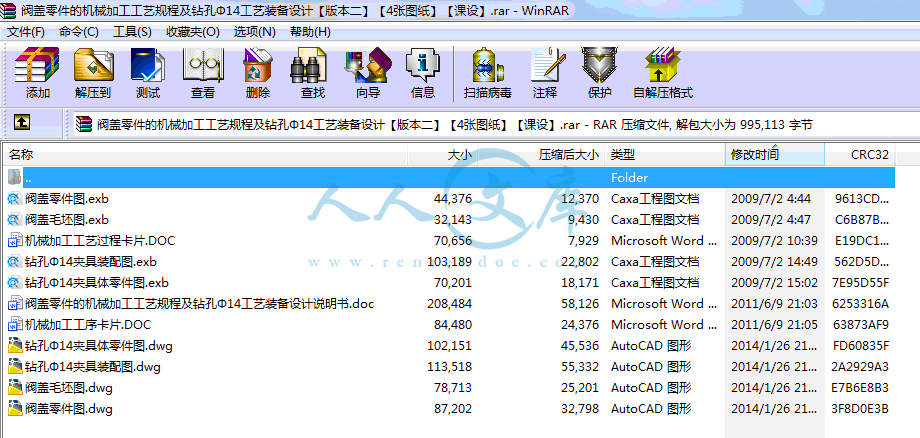Select file 钻孔Φ14夹具装配图.exb
Screen dimensions: 920x438
pyautogui.click(x=91, y=262)
